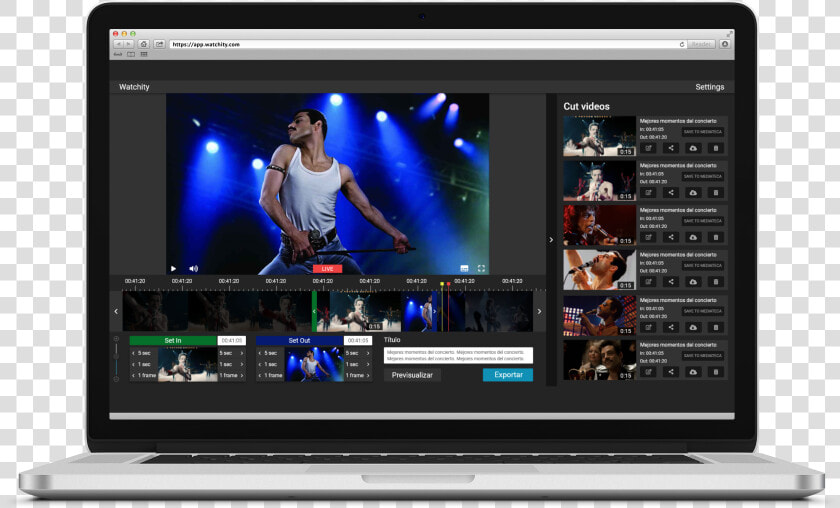Click the red LIVE badge
Image resolution: width=840 pixels, height=508 pixels.
(x=327, y=268)
